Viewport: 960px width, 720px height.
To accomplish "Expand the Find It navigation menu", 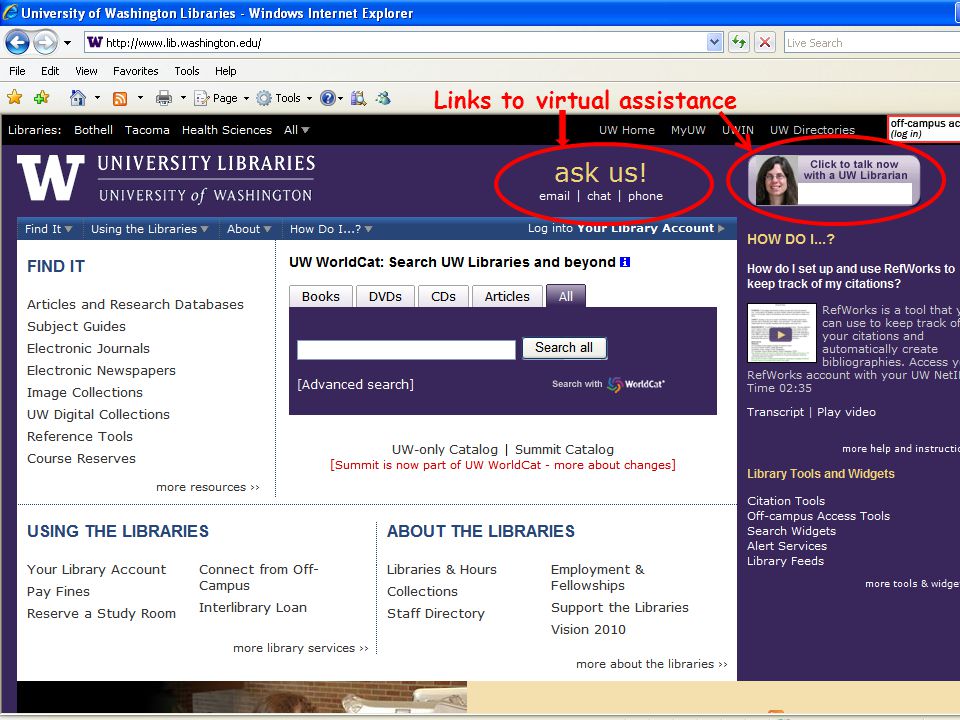I will [x=48, y=229].
